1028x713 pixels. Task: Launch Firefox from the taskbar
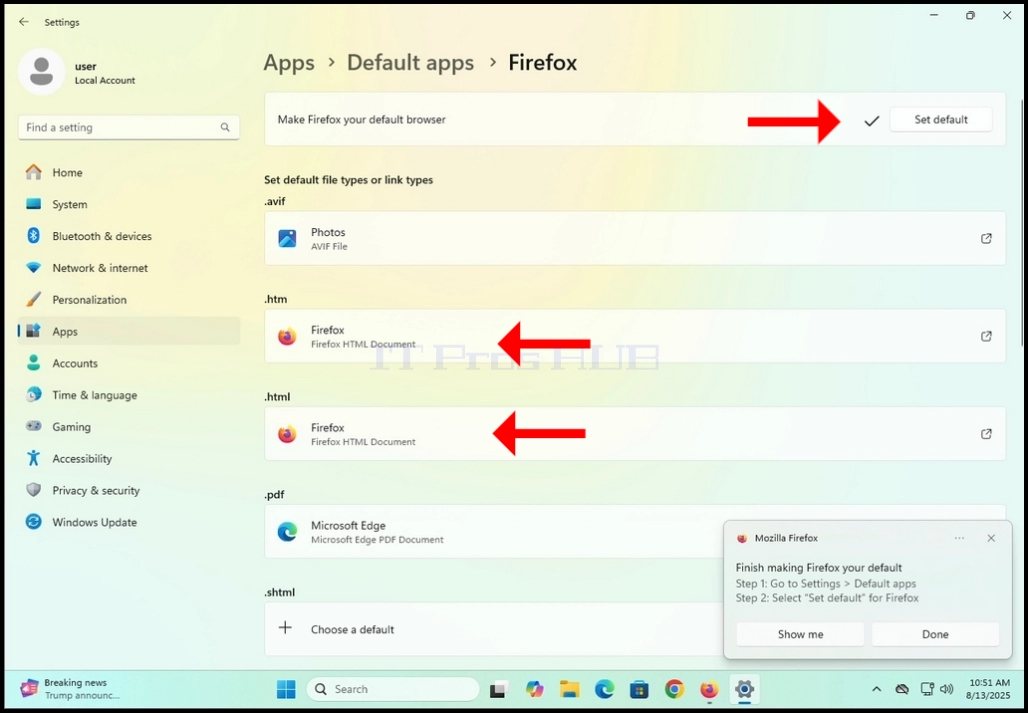click(x=709, y=689)
